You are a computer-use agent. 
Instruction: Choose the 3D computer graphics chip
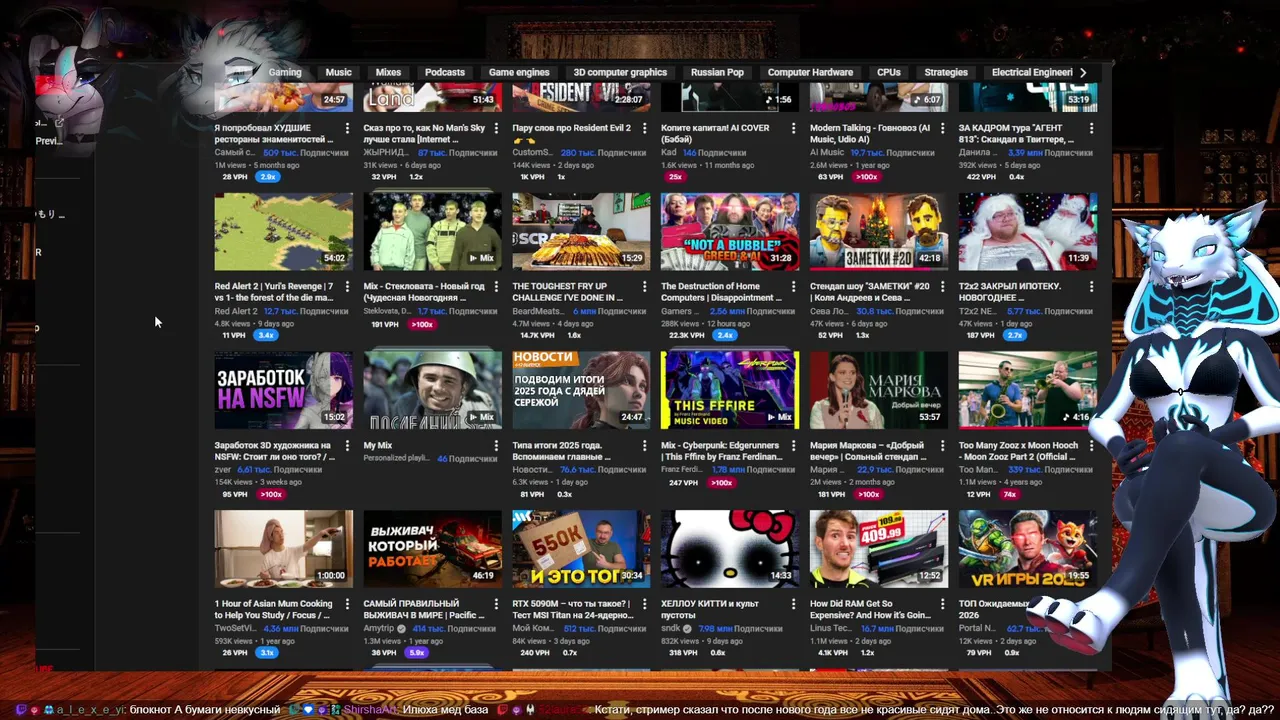620,72
